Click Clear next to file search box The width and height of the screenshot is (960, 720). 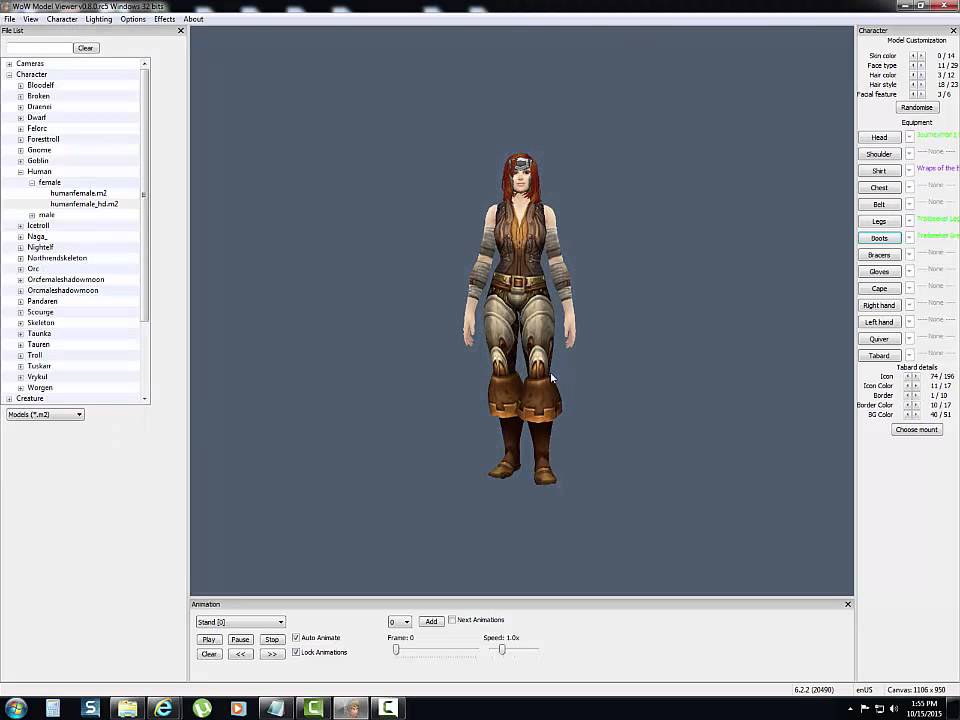[86, 48]
